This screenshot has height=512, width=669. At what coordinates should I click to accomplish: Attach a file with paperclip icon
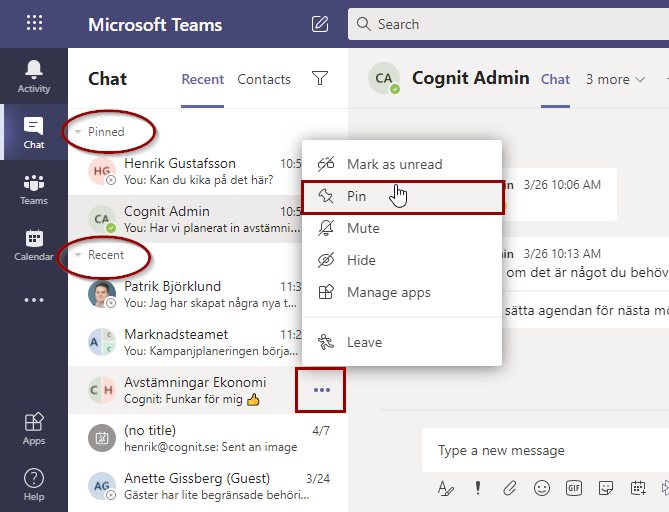[510, 488]
